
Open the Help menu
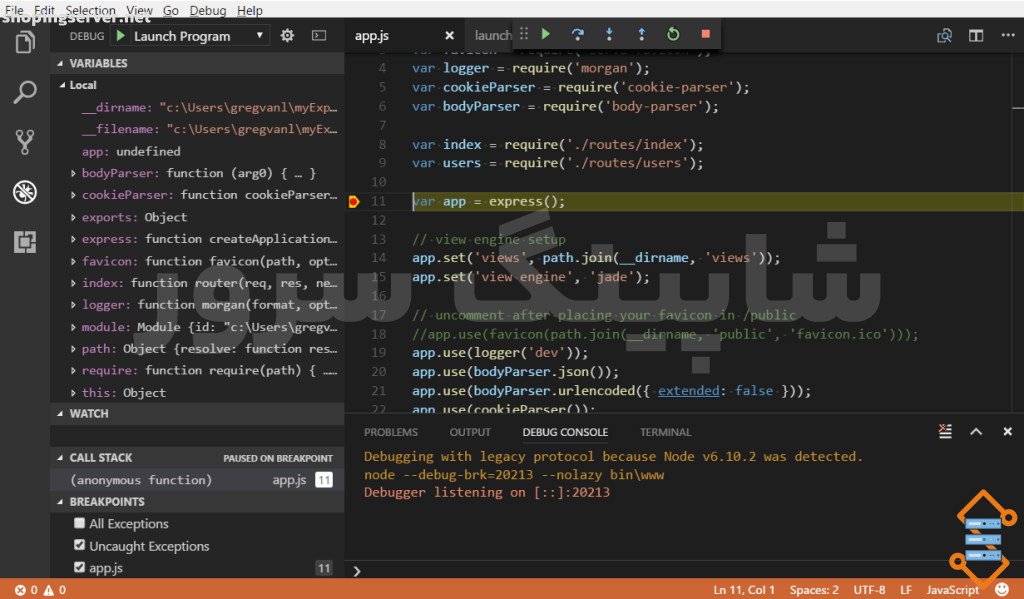(249, 10)
